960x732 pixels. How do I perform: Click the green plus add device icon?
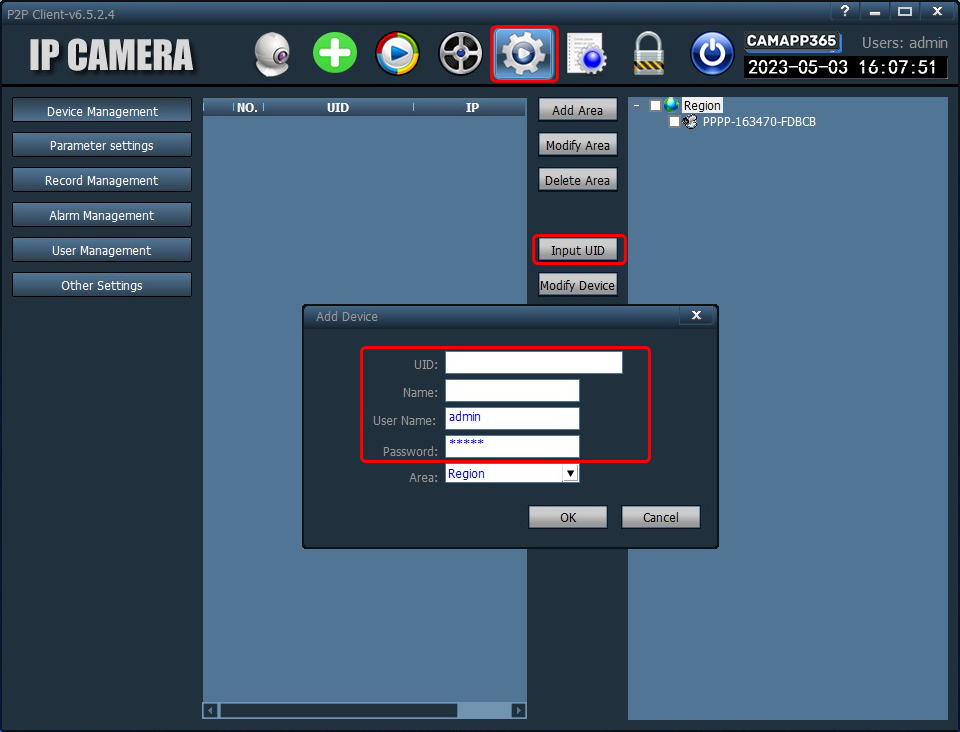(x=335, y=53)
